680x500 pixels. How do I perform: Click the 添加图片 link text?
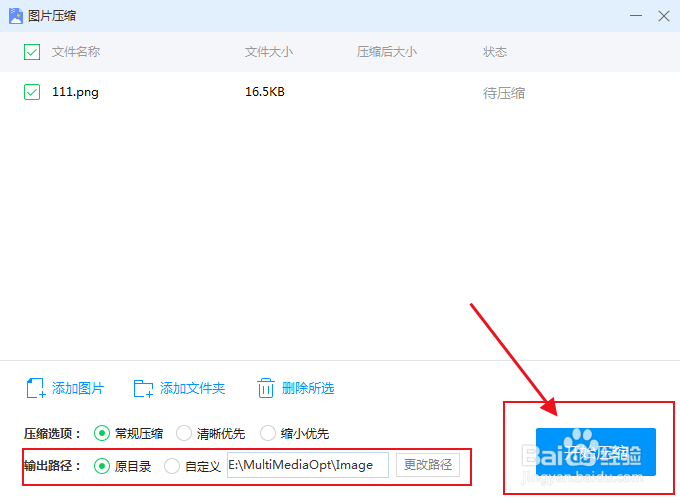78,388
